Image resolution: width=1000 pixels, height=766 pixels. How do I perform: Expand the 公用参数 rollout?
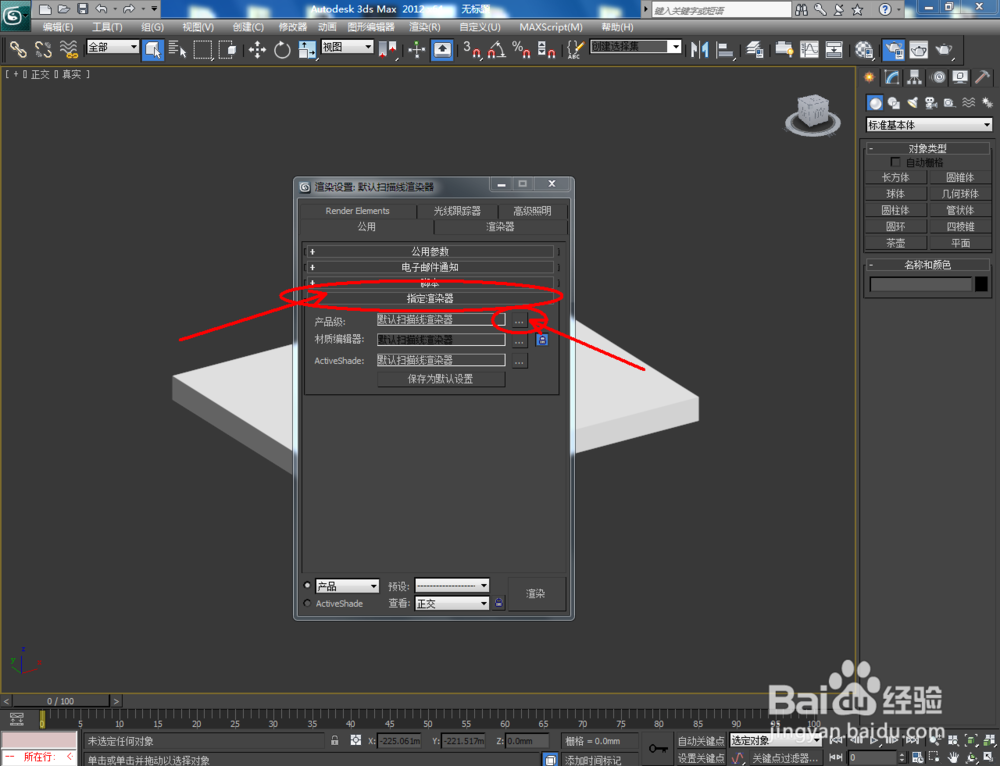tap(429, 251)
